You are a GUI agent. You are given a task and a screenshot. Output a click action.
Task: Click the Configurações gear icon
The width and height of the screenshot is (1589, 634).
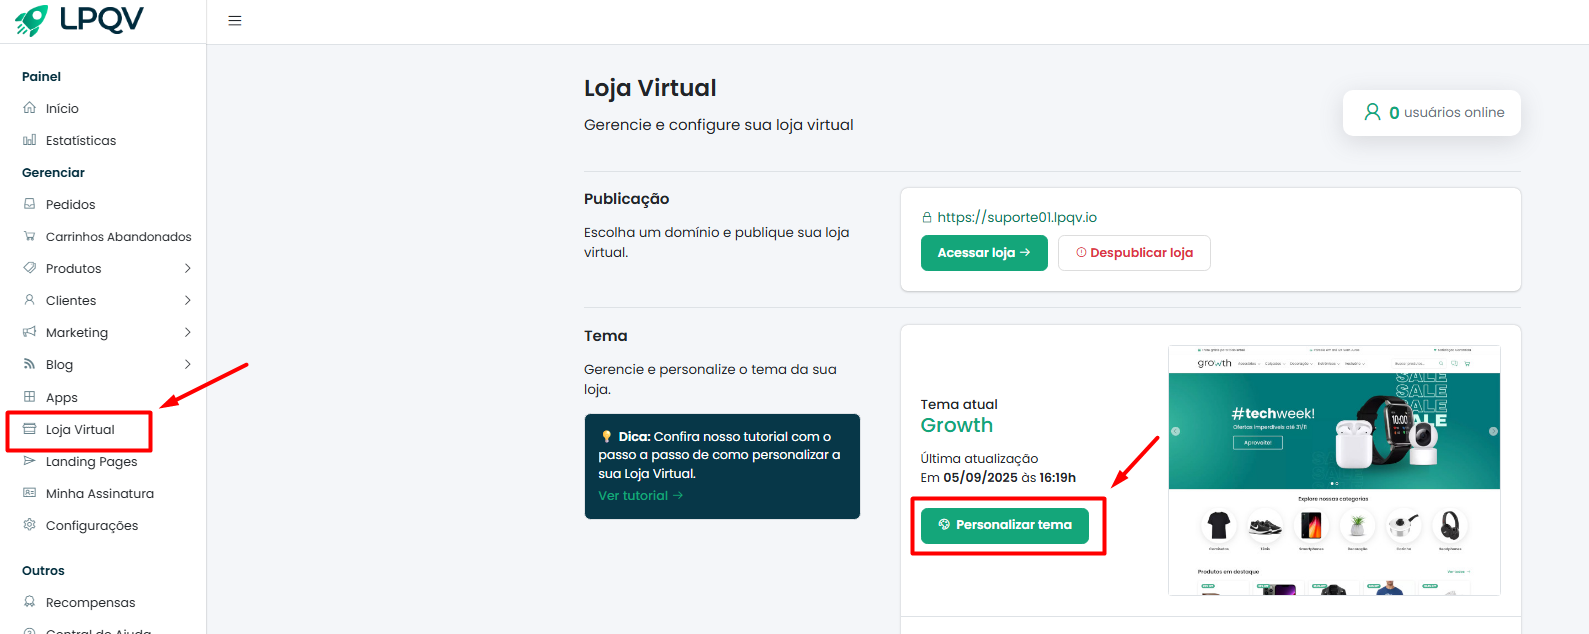point(30,525)
